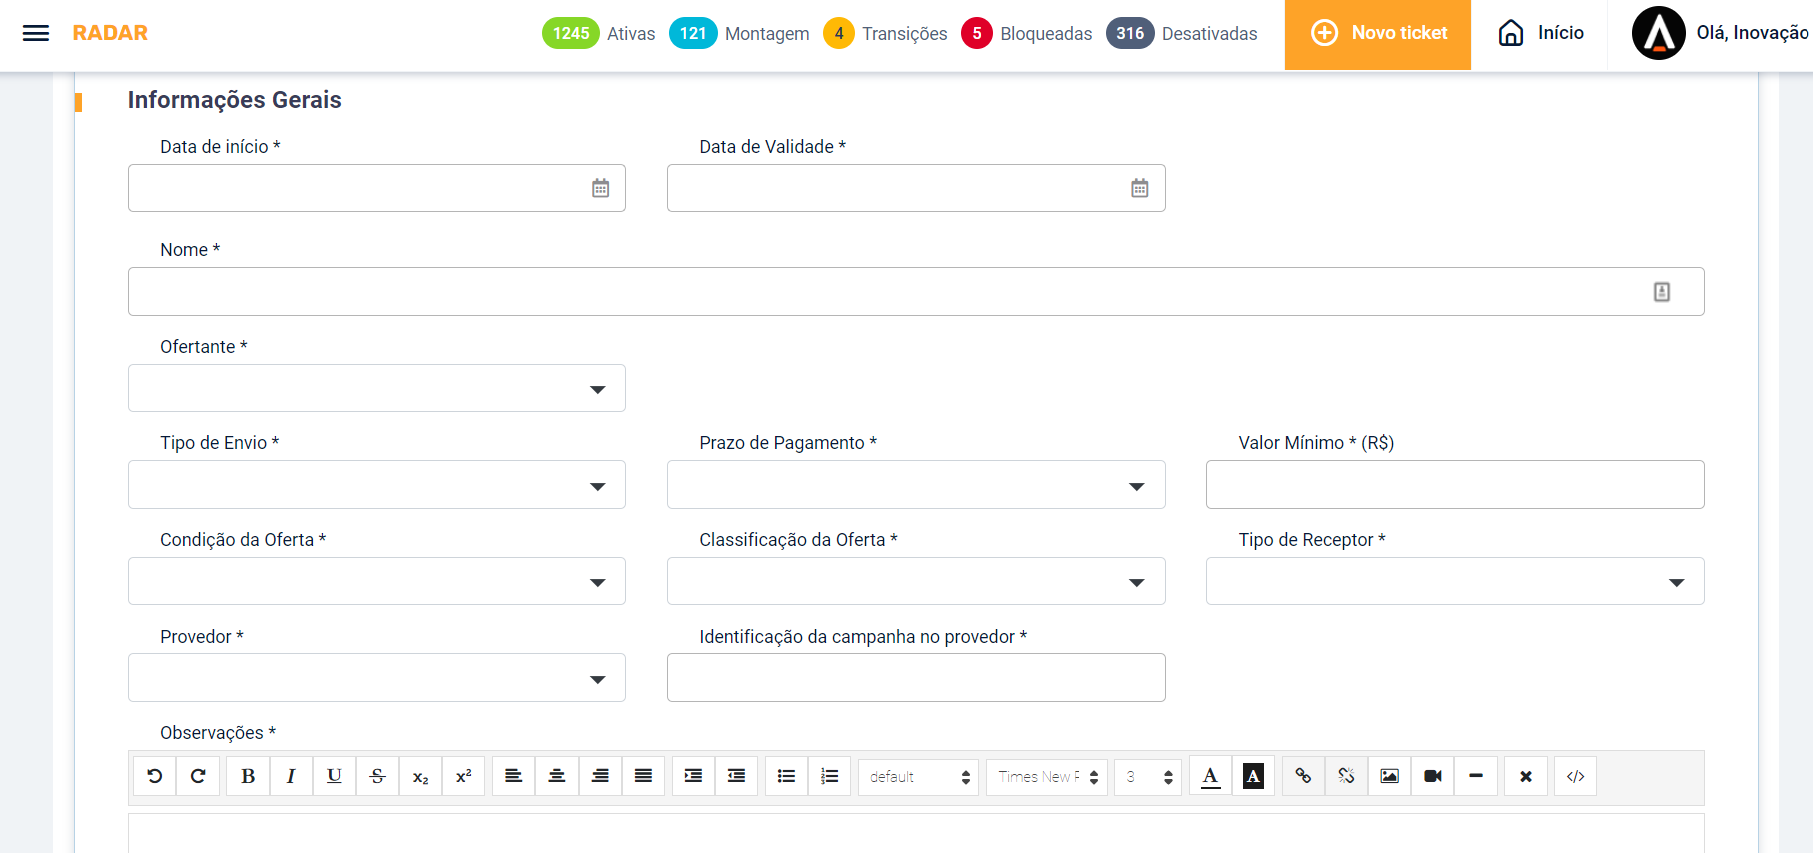Show the Bloqueadas tickets list
This screenshot has width=1813, height=853.
tap(1027, 34)
